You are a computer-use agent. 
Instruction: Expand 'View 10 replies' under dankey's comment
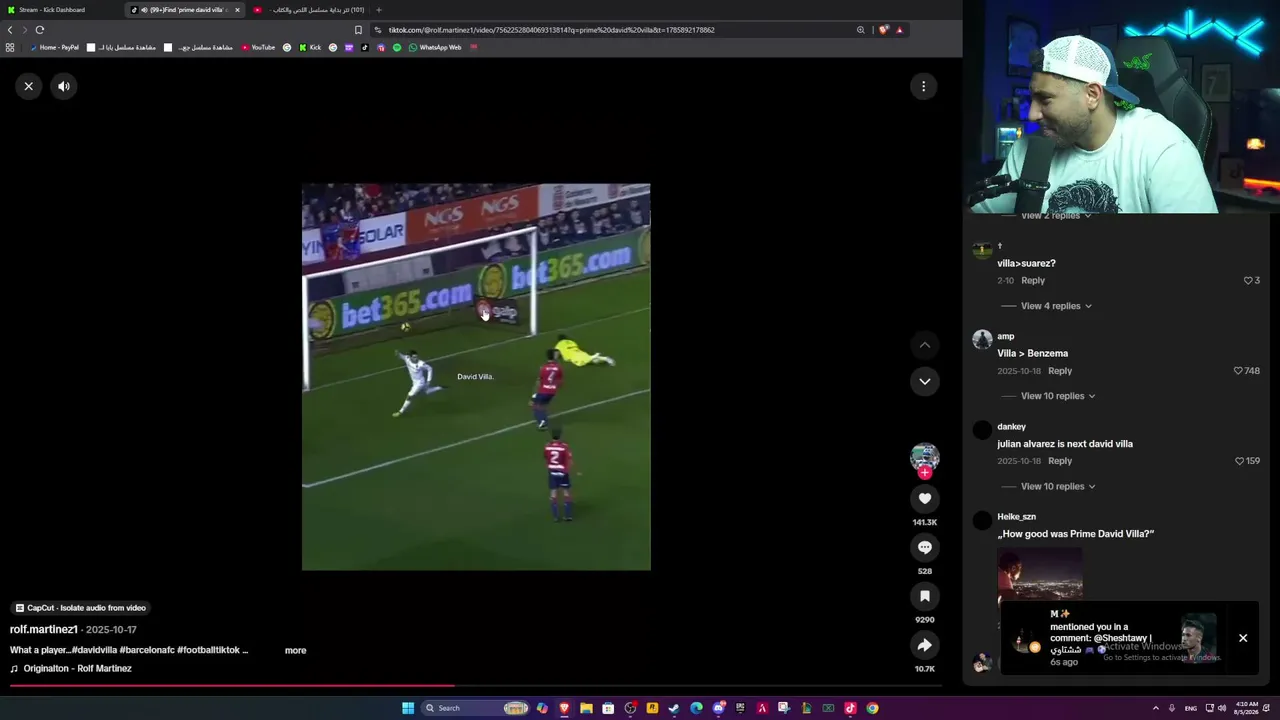coord(1058,486)
